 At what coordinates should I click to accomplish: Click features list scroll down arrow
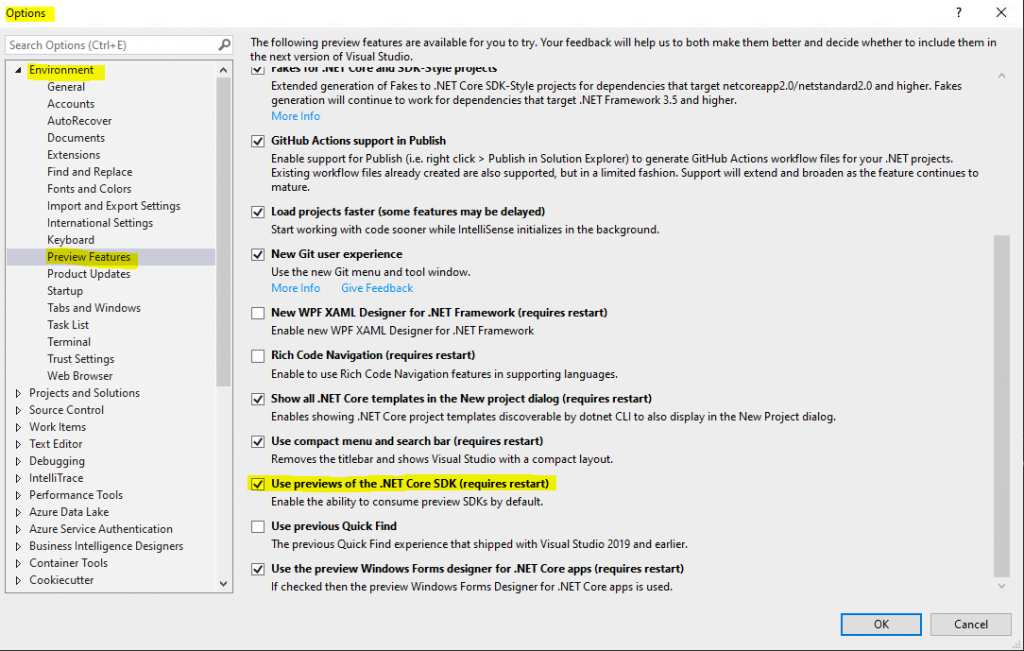click(1002, 586)
